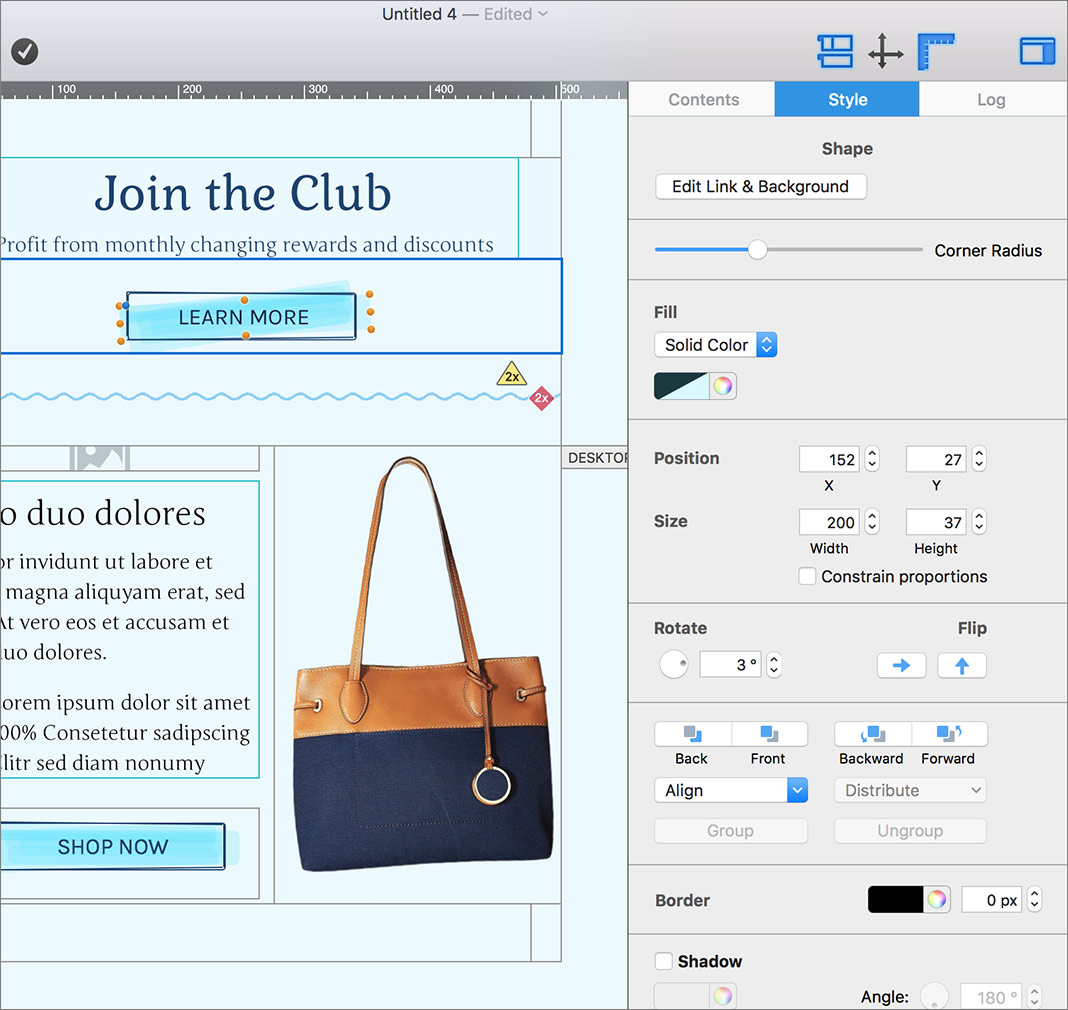The width and height of the screenshot is (1068, 1010).
Task: Open the Distribute dropdown
Action: click(x=910, y=790)
